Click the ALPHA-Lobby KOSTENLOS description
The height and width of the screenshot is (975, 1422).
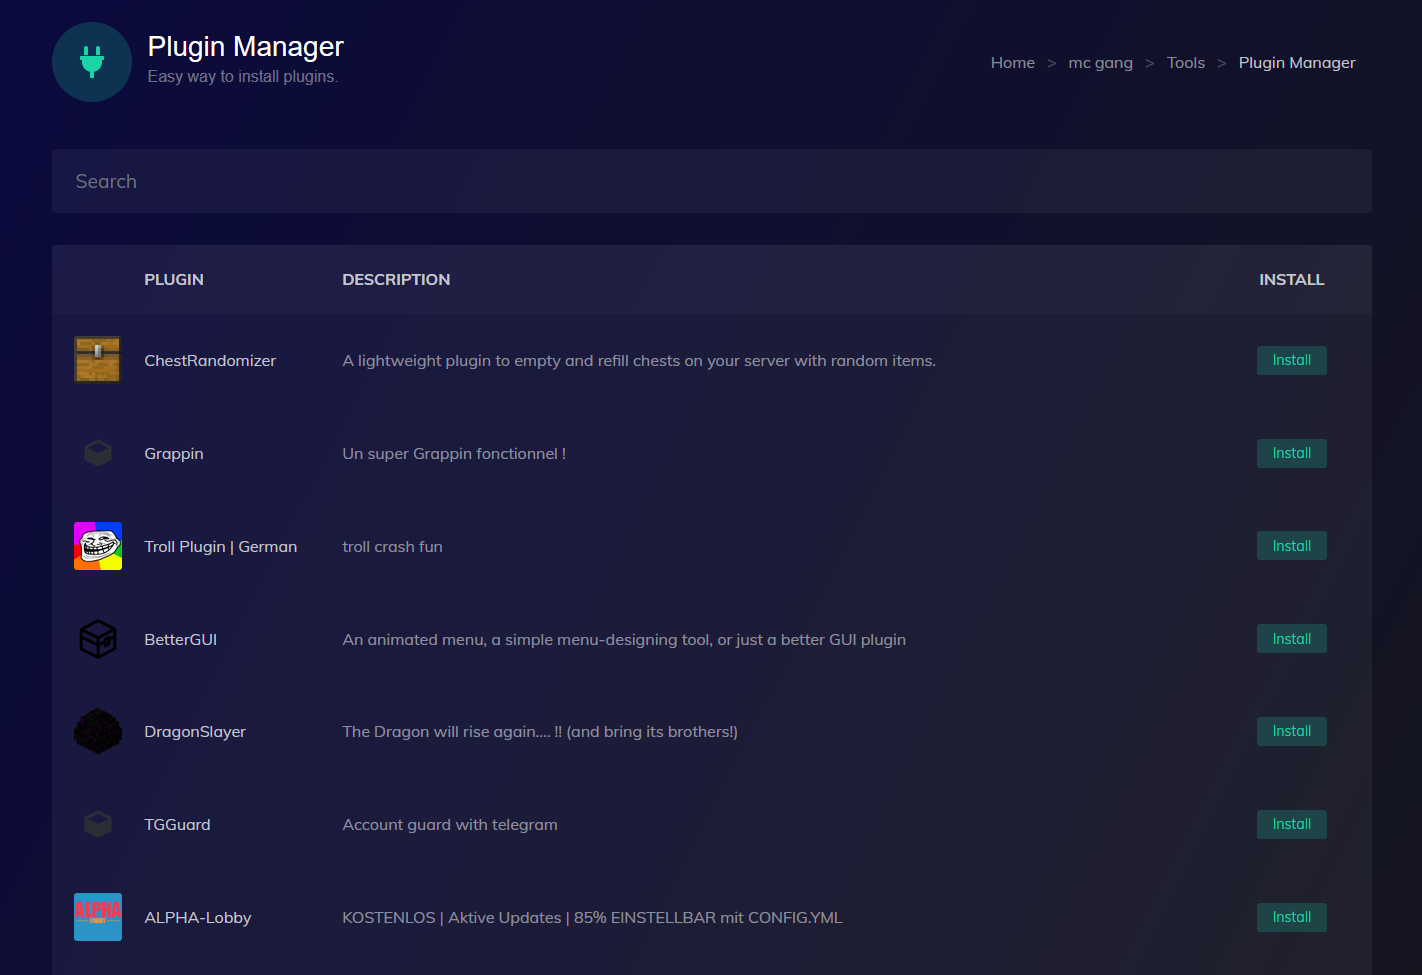coord(592,918)
